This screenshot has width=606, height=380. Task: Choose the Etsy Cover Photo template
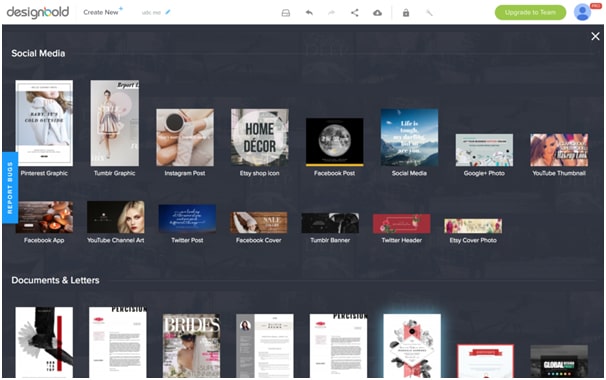tap(473, 226)
